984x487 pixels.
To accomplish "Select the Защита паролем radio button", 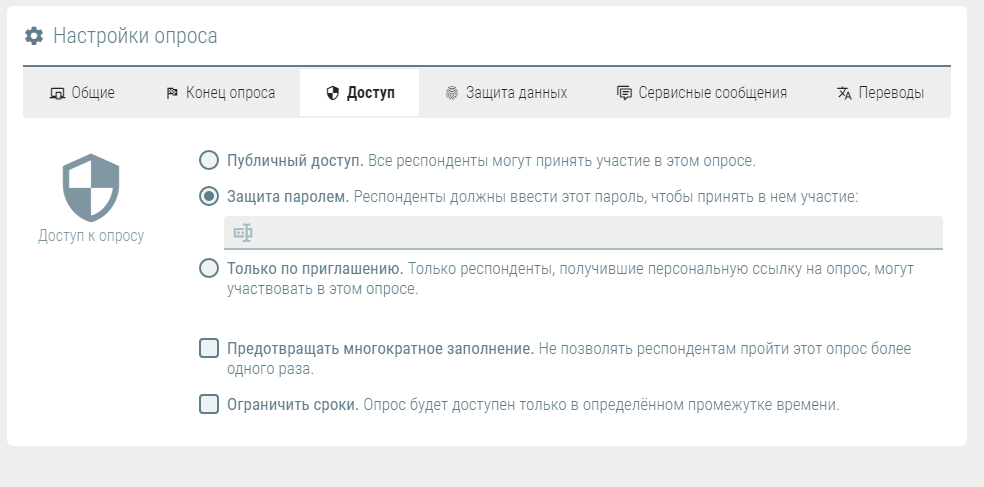I will [x=209, y=197].
